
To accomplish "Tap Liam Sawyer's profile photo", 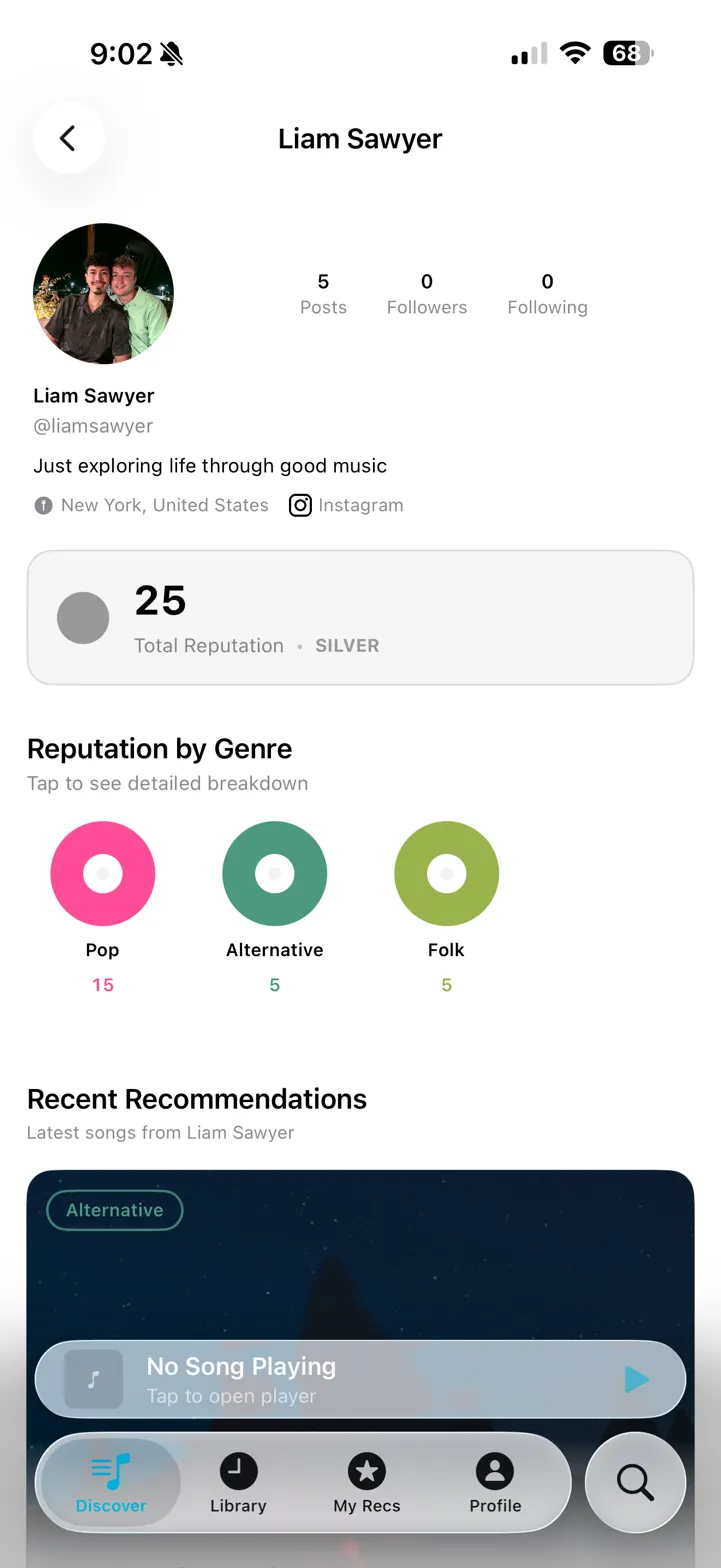I will [103, 293].
